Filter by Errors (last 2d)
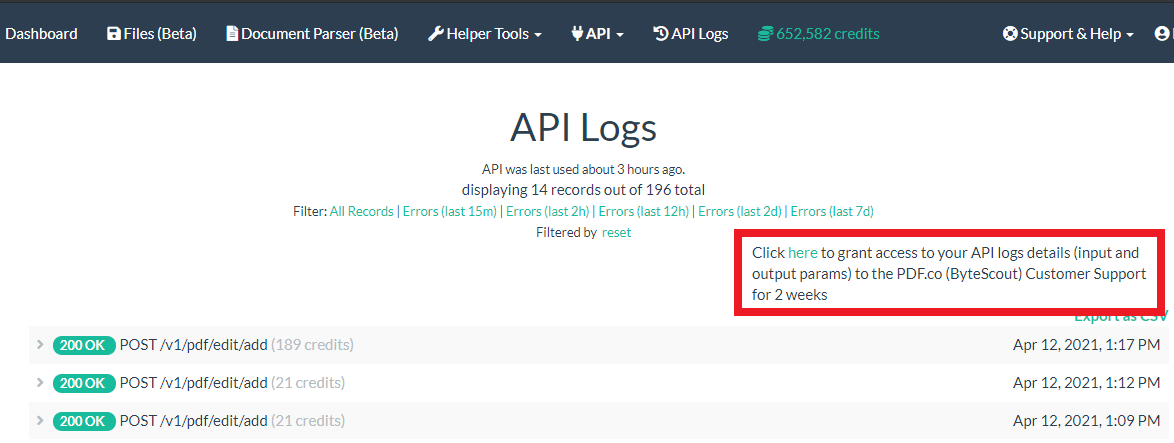The image size is (1174, 443). pyautogui.click(x=740, y=212)
